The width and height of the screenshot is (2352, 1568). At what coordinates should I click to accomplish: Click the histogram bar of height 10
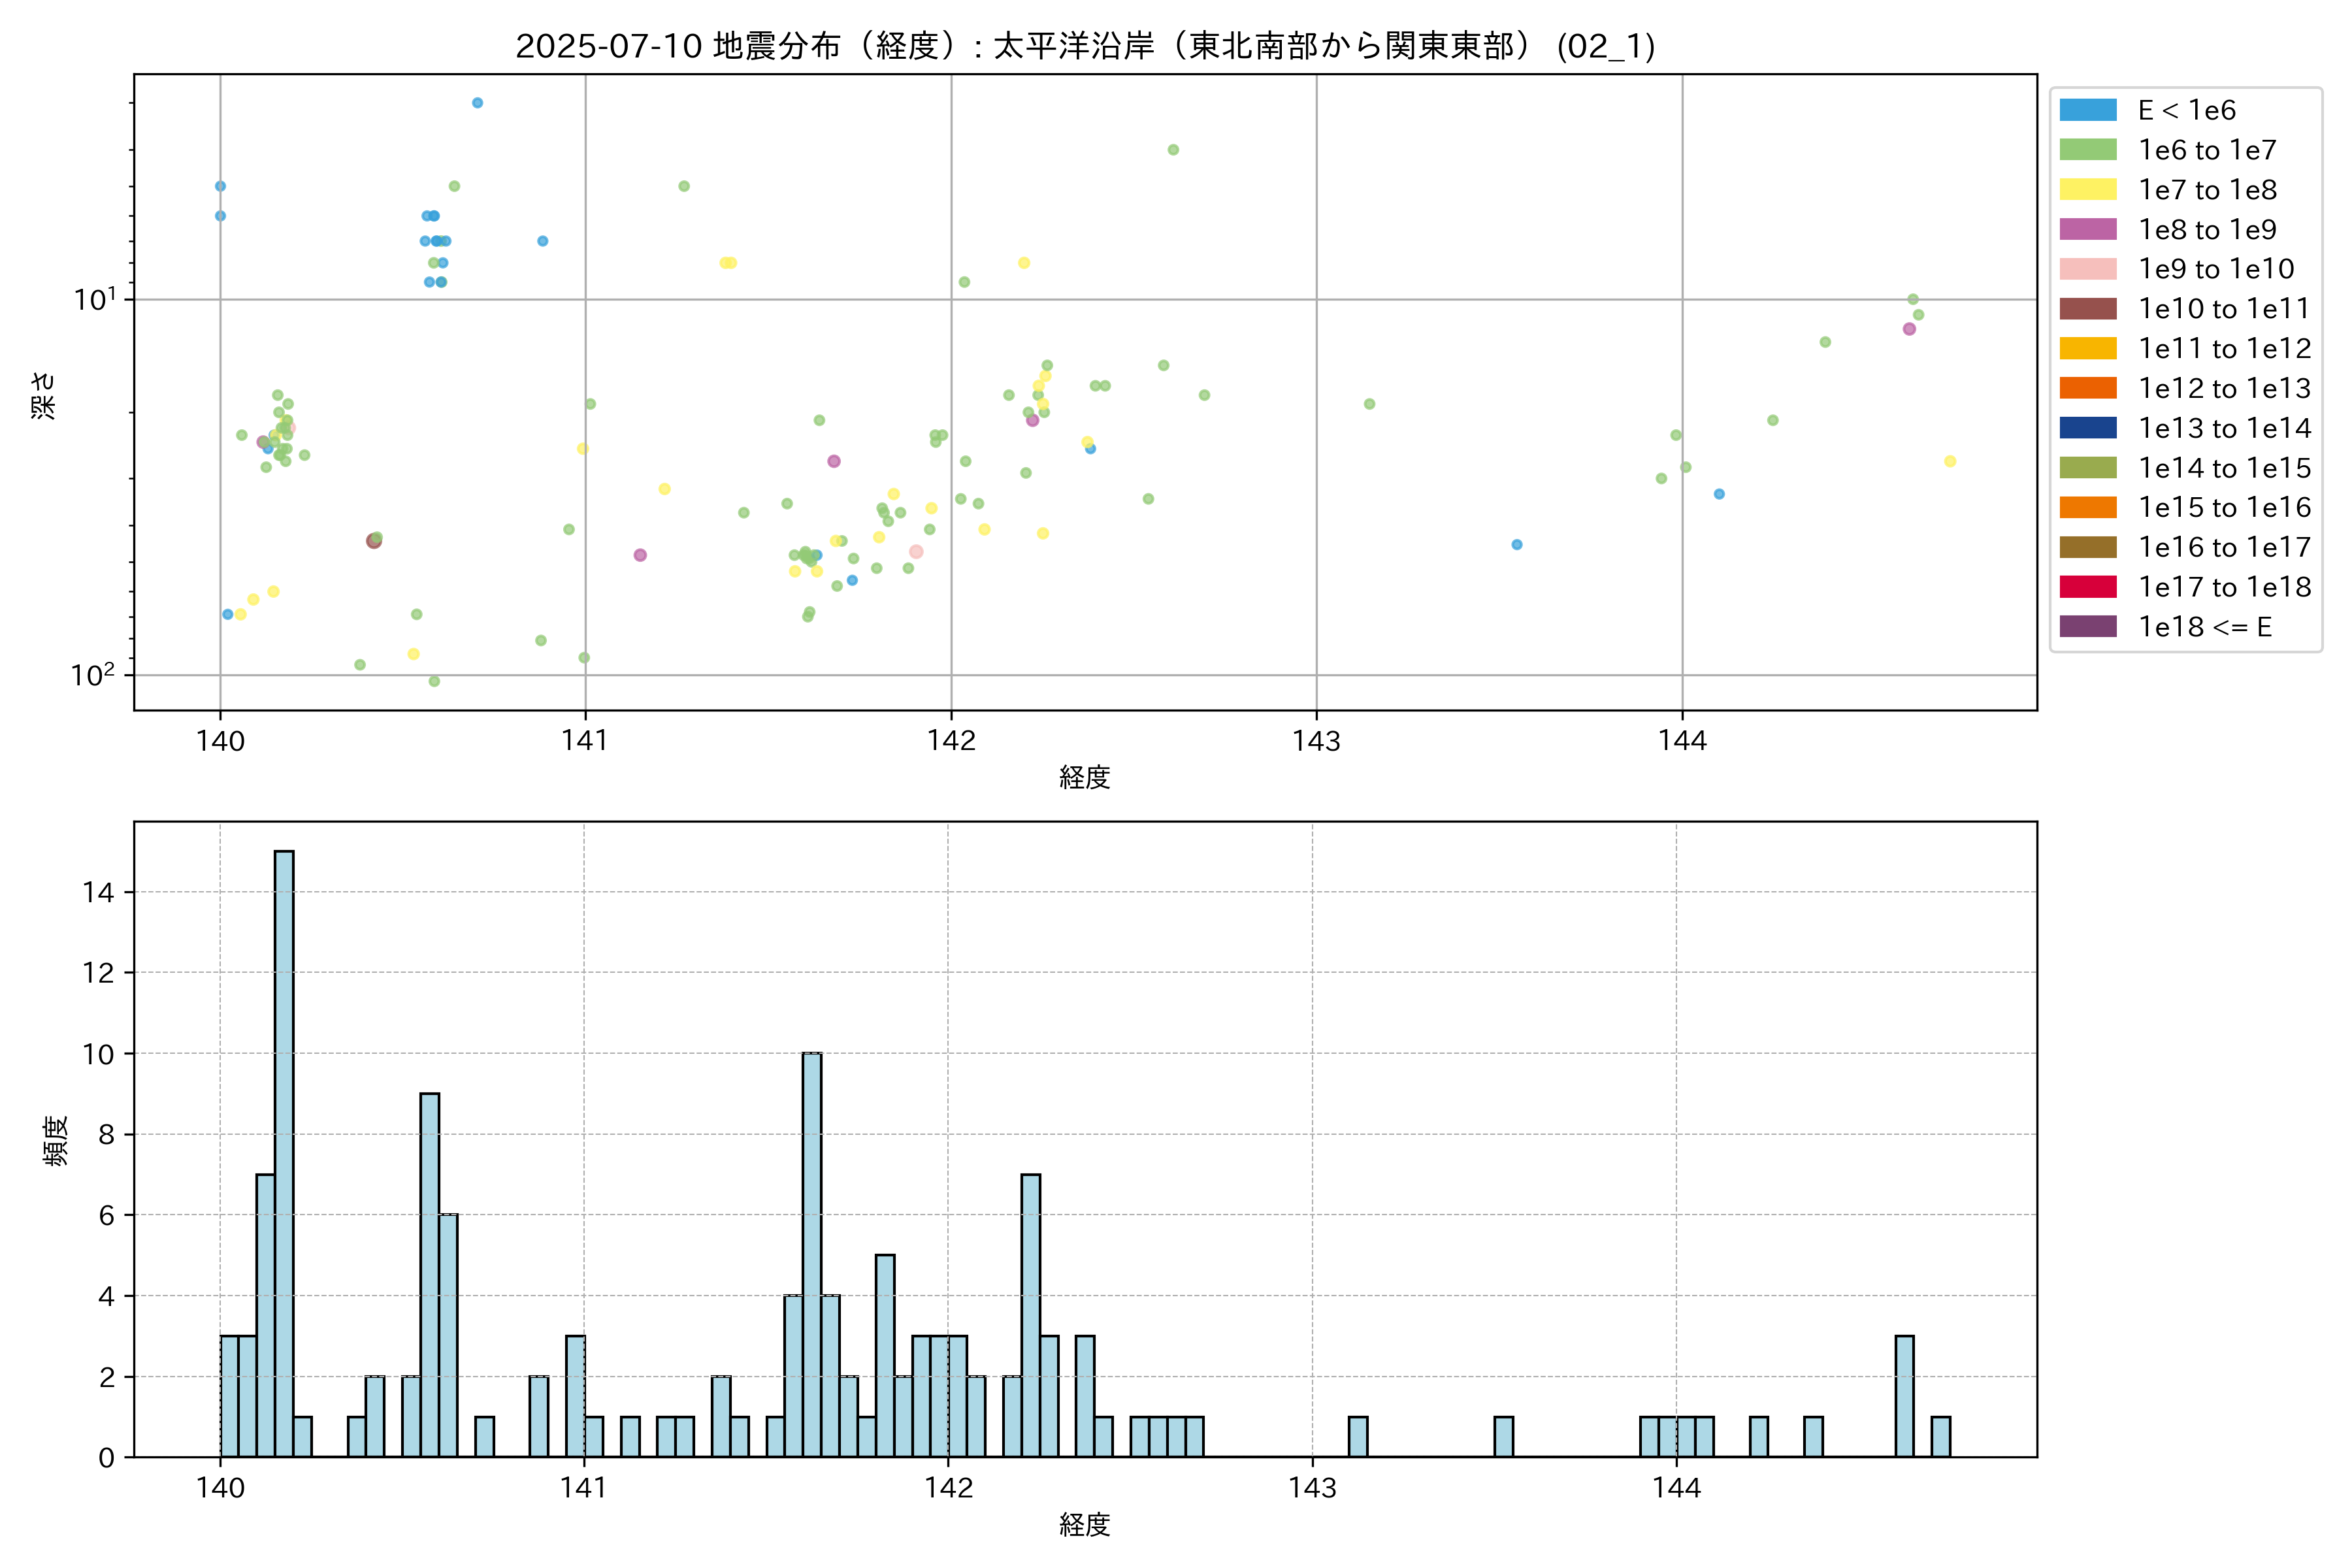(x=812, y=1255)
